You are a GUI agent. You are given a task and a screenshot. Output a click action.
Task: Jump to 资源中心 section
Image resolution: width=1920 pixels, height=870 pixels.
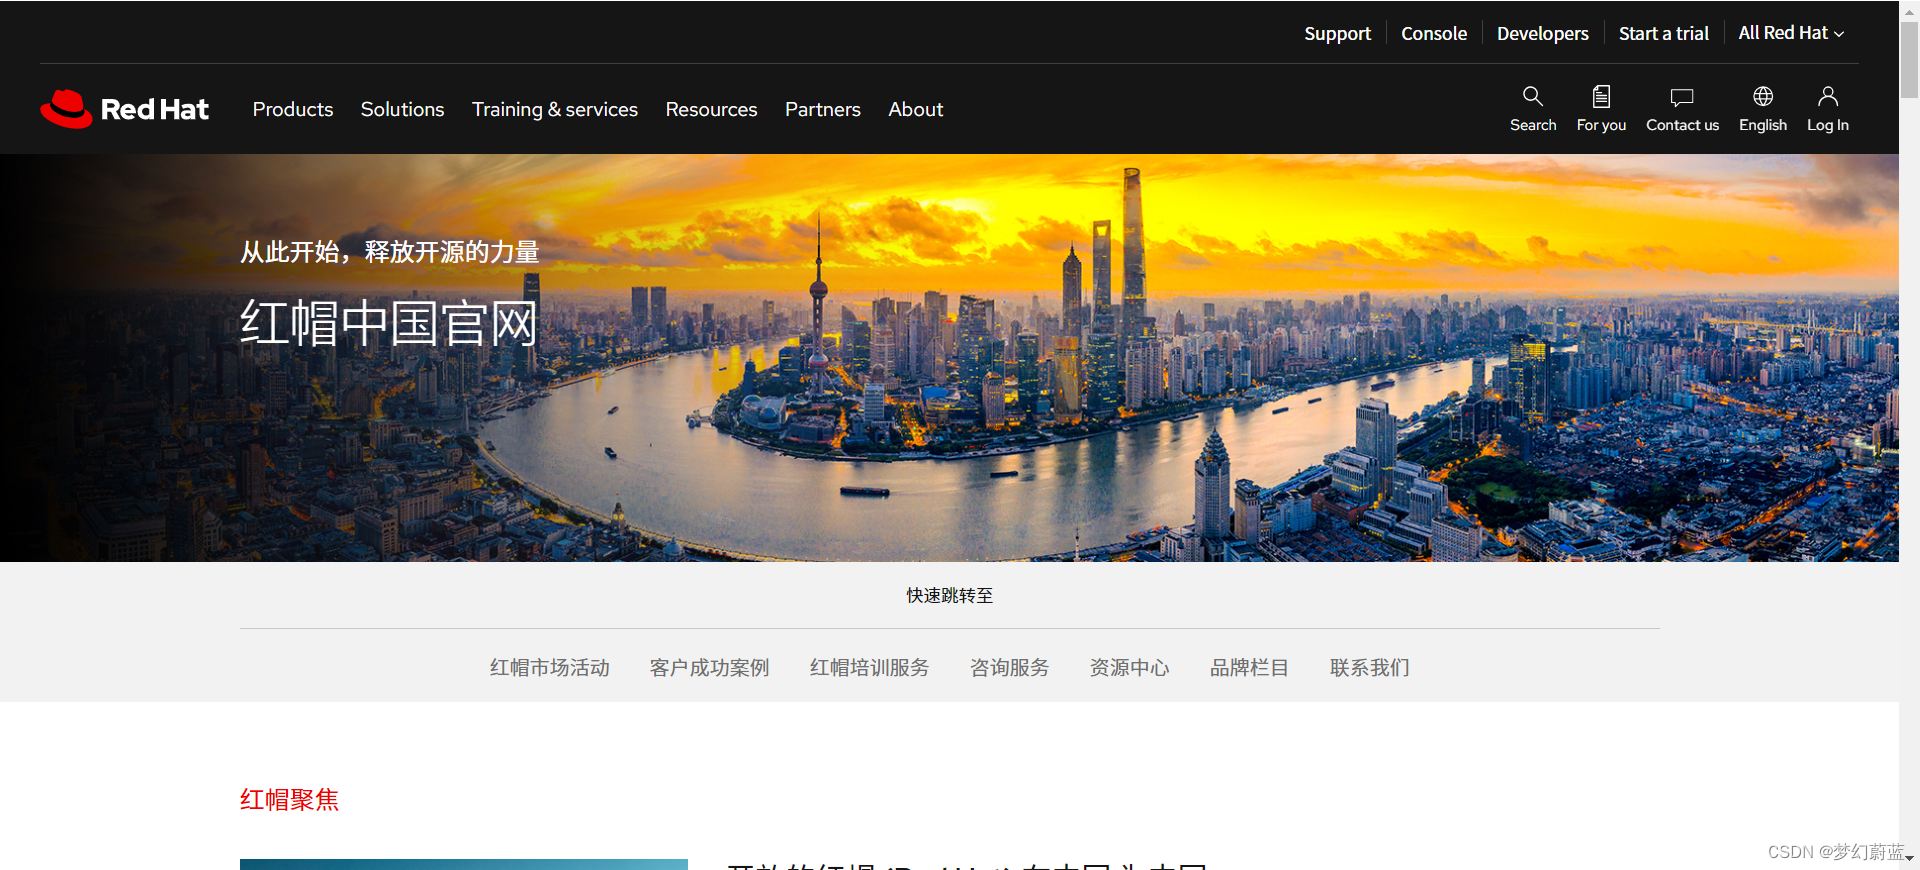[1130, 667]
